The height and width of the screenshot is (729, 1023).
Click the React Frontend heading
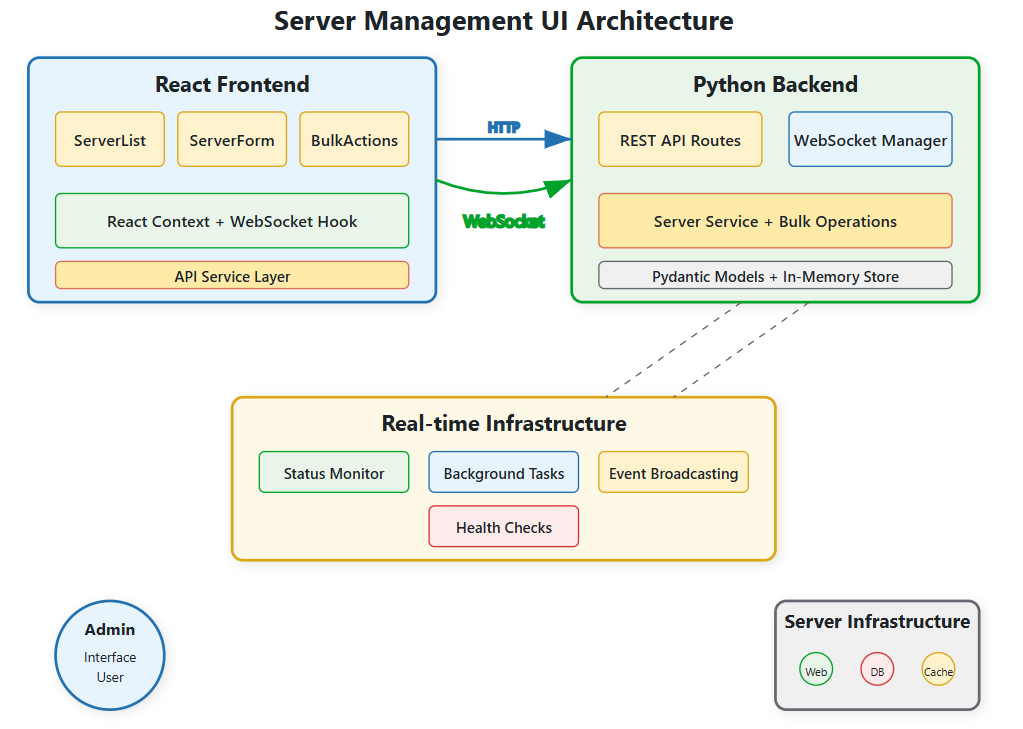pos(232,84)
